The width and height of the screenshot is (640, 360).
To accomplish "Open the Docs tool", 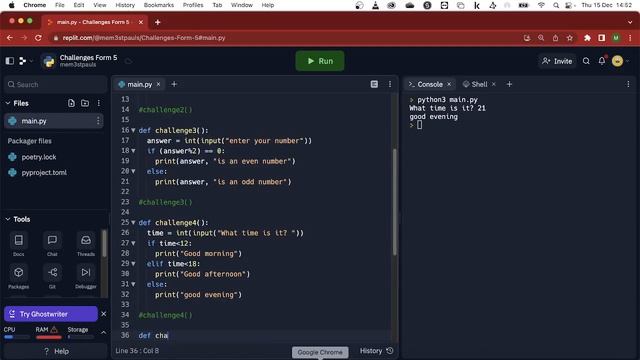I will click(19, 244).
